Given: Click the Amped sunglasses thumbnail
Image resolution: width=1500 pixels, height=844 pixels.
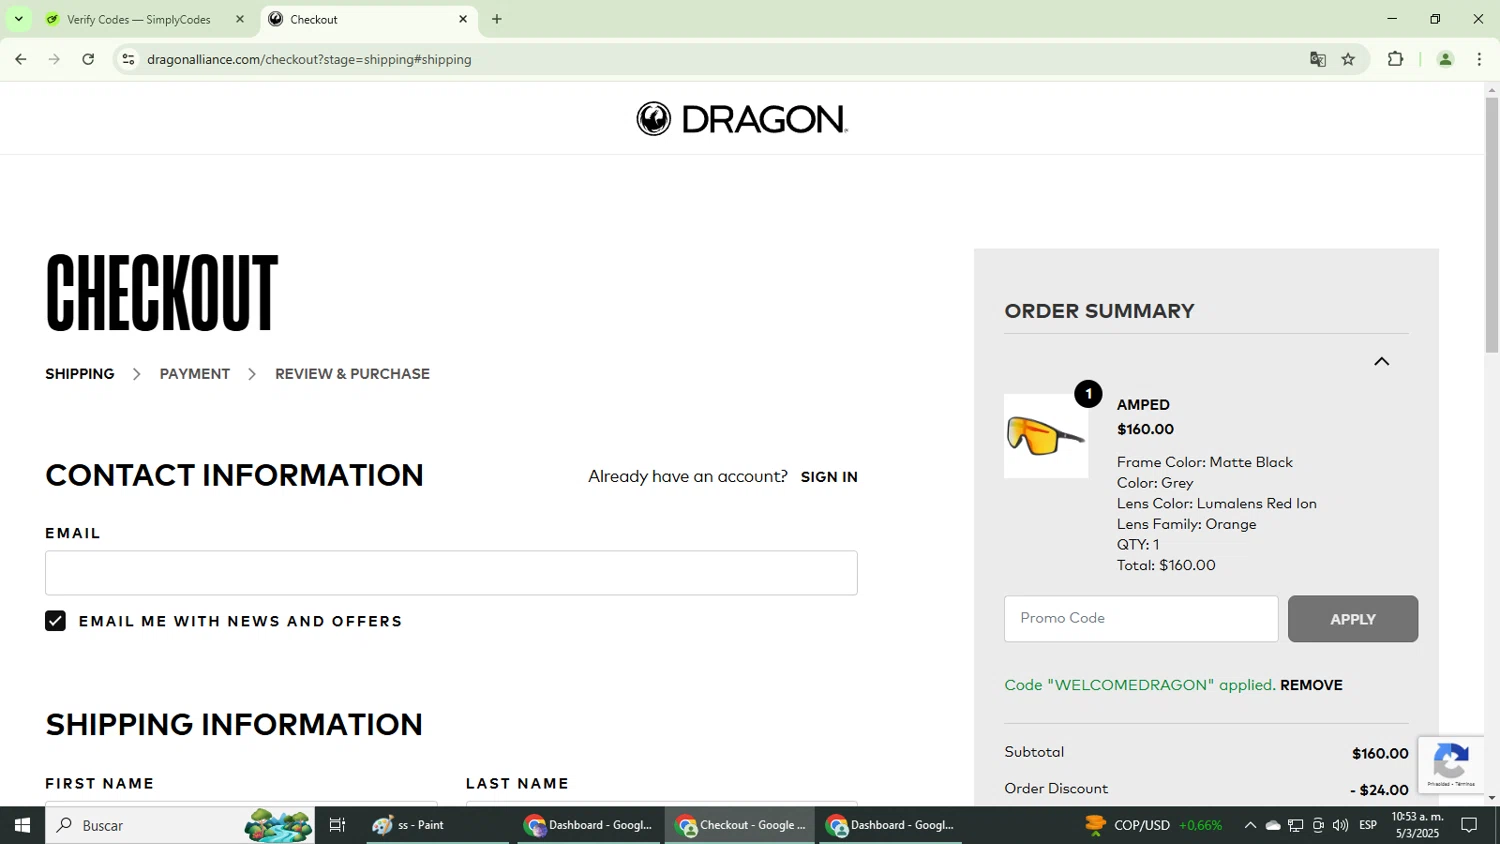Looking at the screenshot, I should (1046, 436).
